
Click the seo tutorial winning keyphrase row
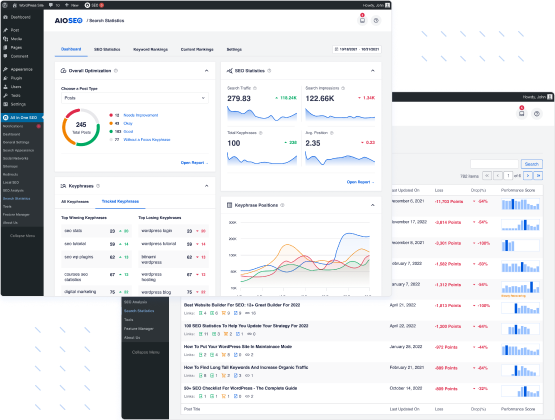point(96,244)
